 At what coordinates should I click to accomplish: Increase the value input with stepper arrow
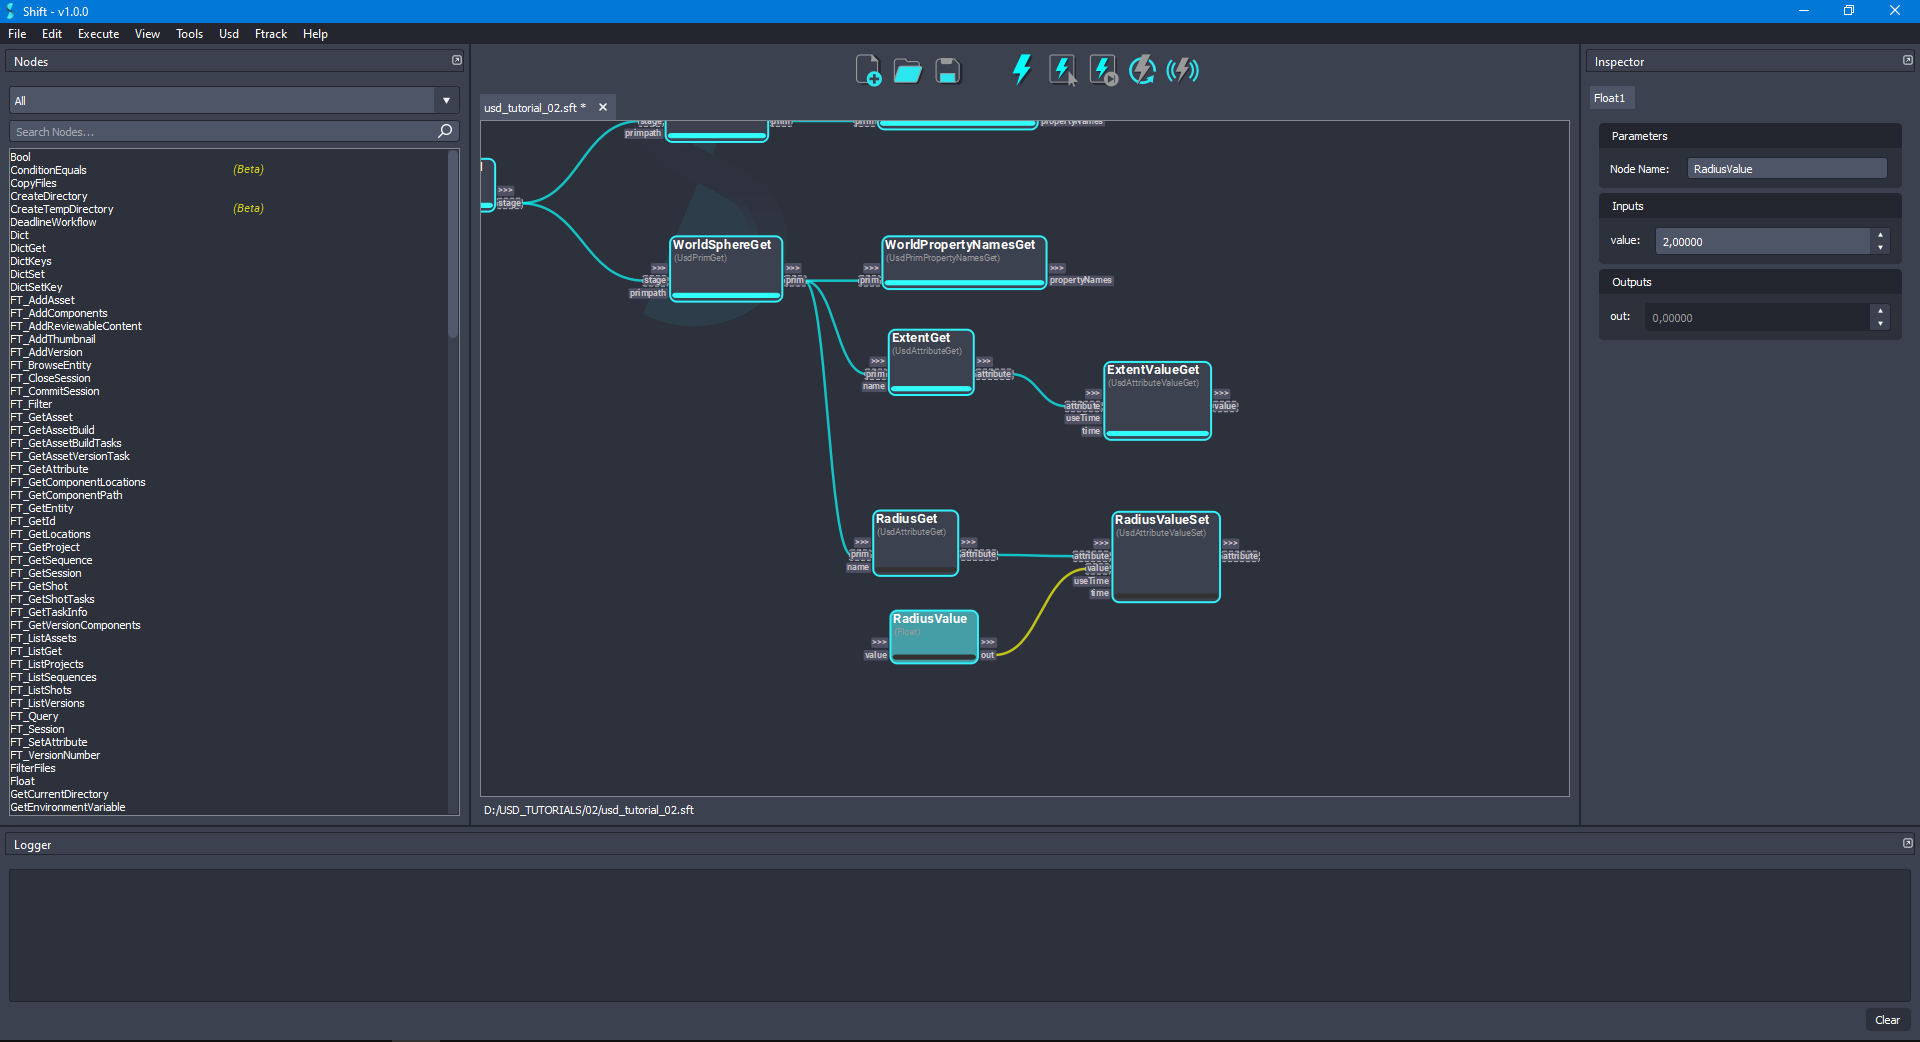point(1881,235)
